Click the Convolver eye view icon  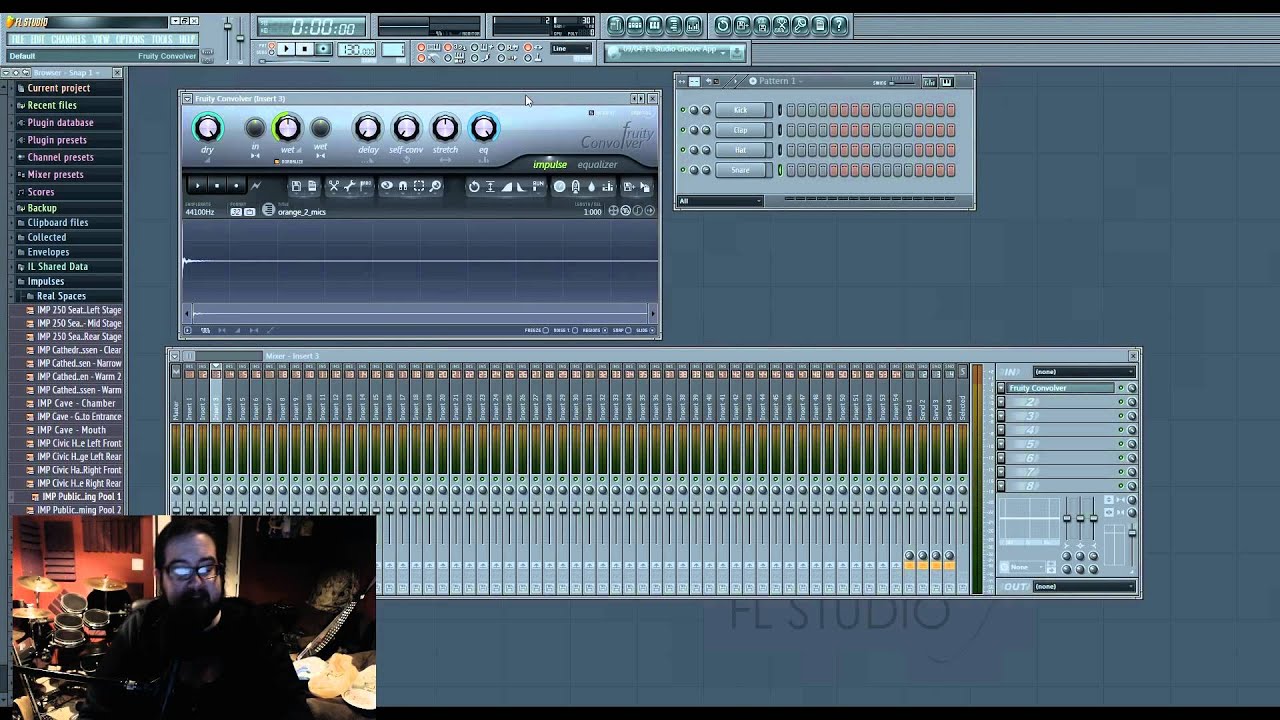(386, 186)
